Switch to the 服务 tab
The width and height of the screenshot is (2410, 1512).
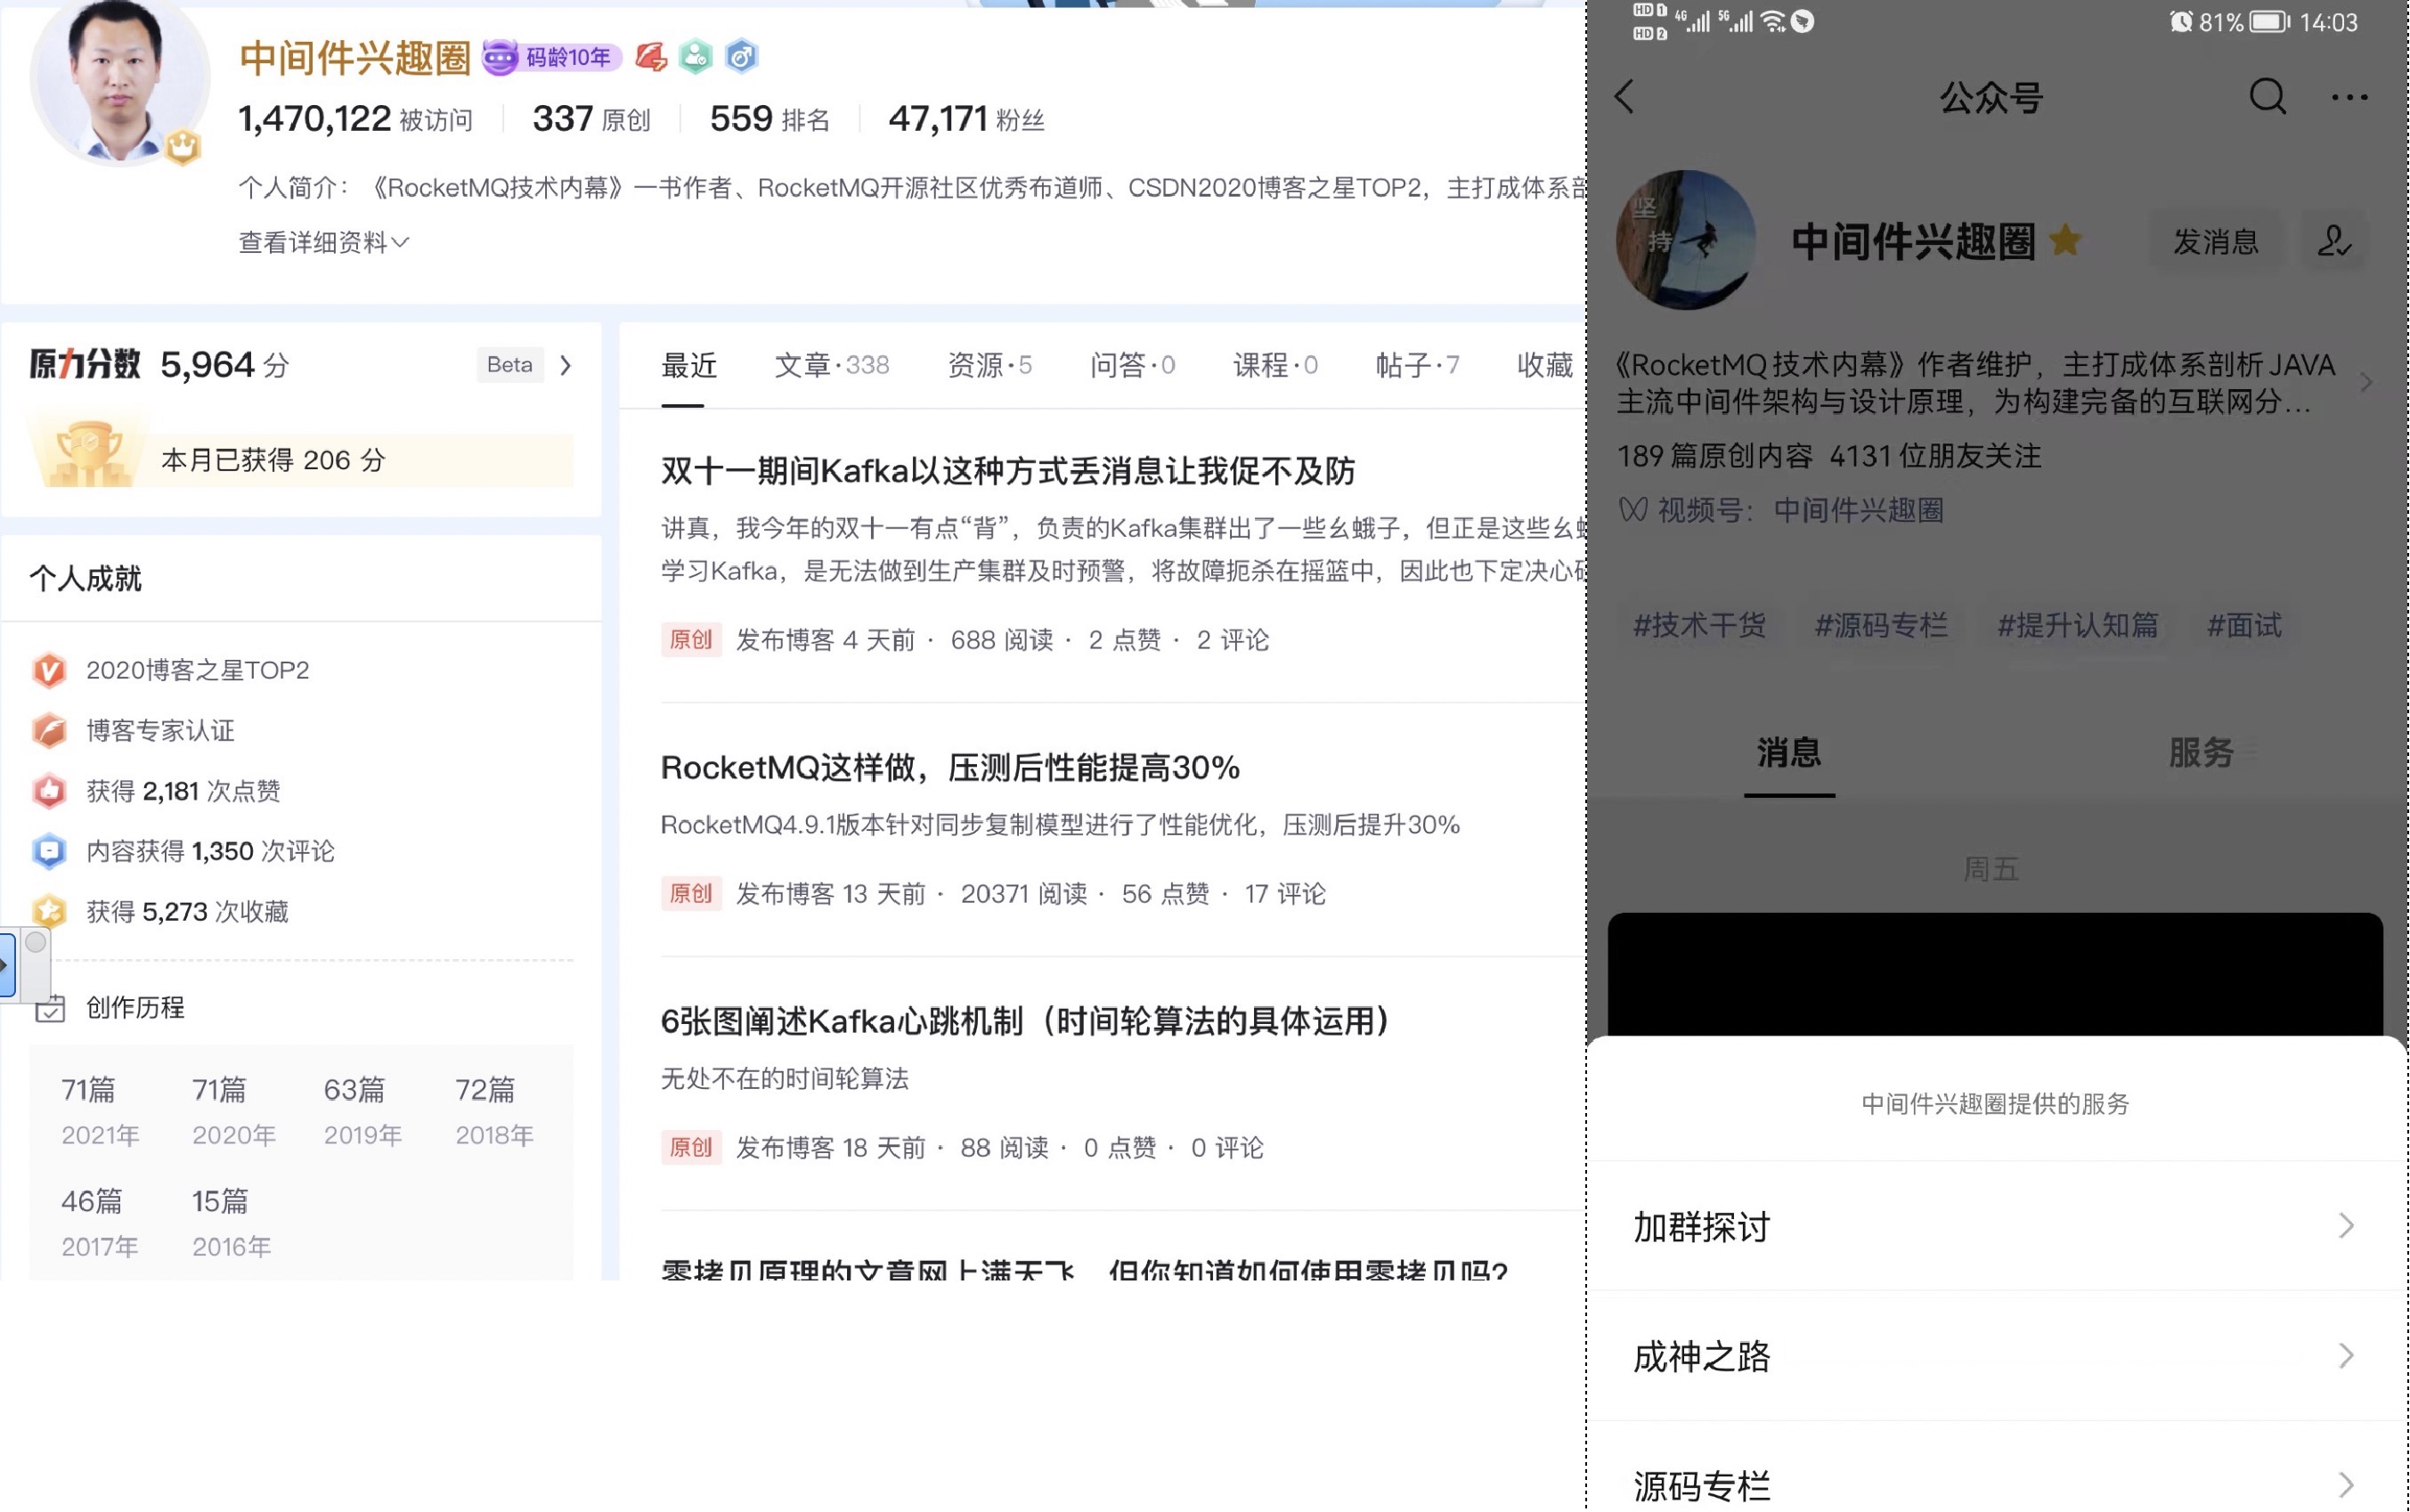pos(2200,752)
